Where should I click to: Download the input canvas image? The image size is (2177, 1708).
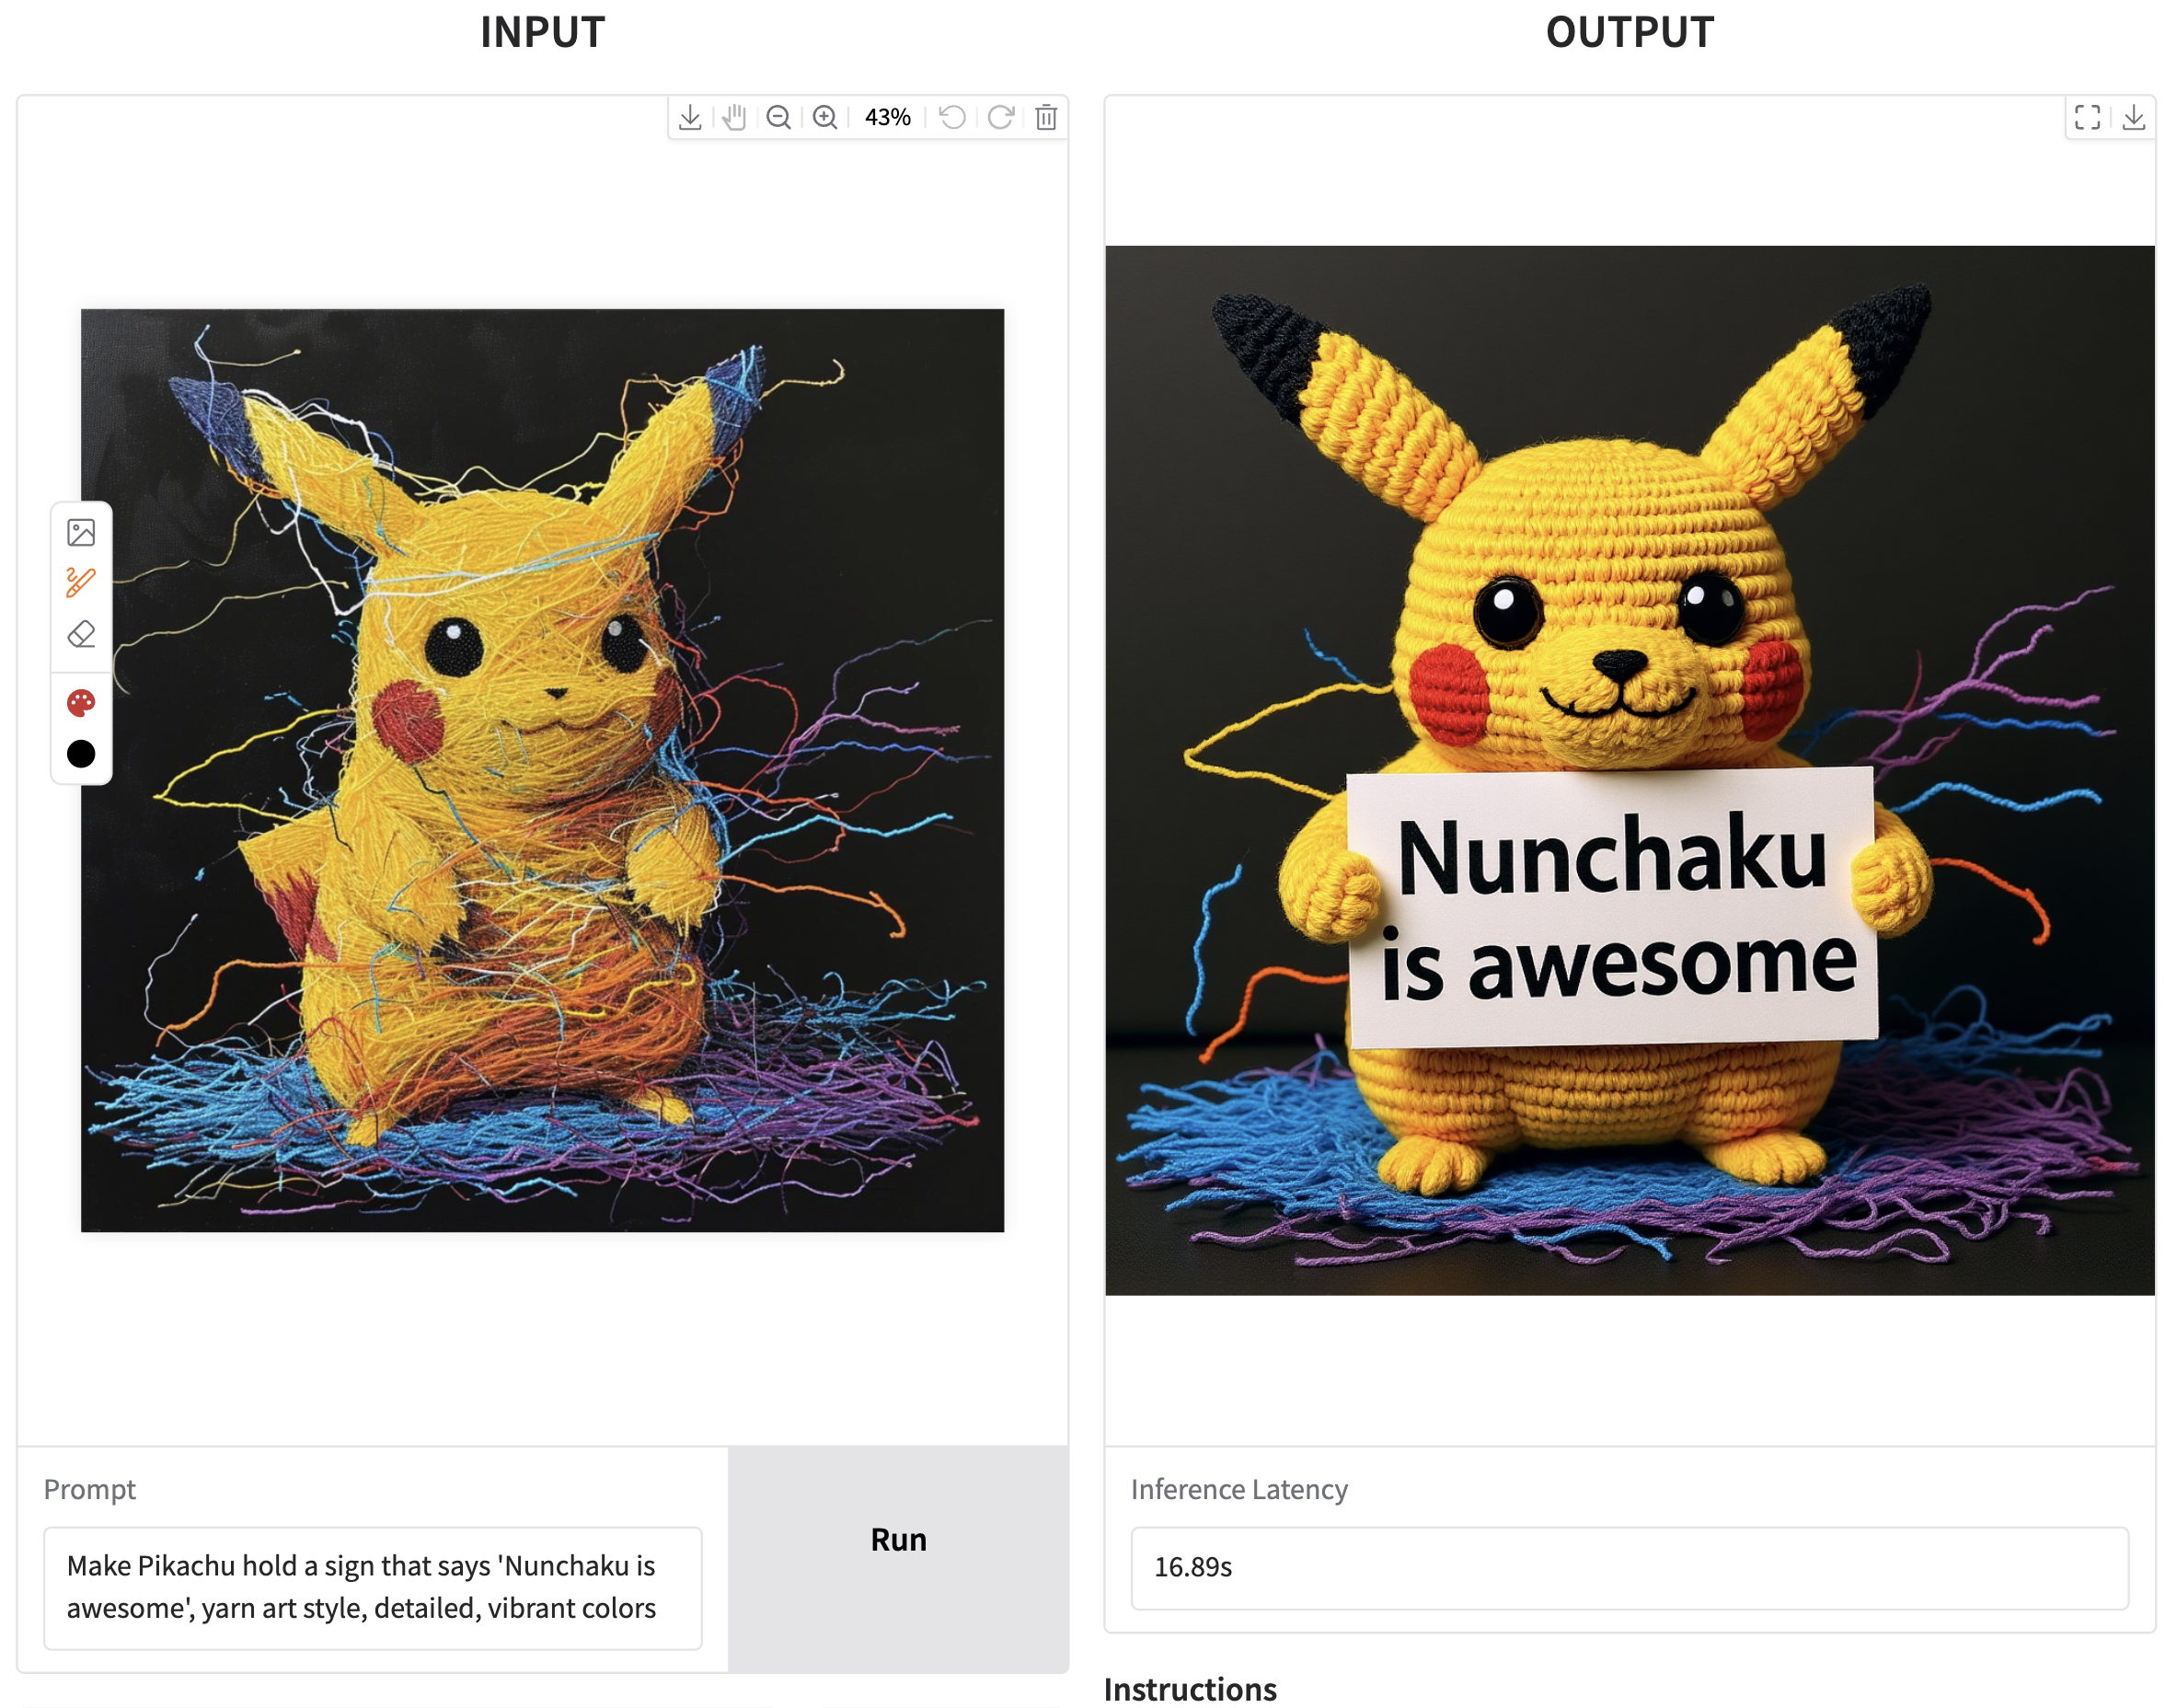[x=690, y=118]
